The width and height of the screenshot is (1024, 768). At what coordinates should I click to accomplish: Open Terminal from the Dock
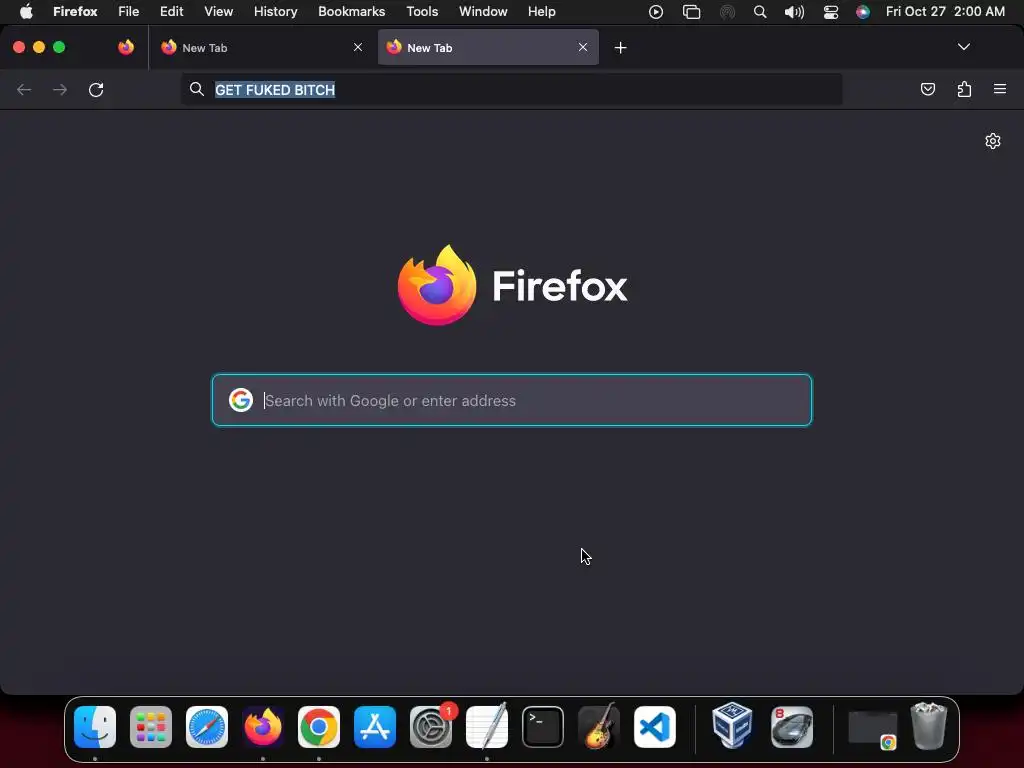click(x=543, y=727)
